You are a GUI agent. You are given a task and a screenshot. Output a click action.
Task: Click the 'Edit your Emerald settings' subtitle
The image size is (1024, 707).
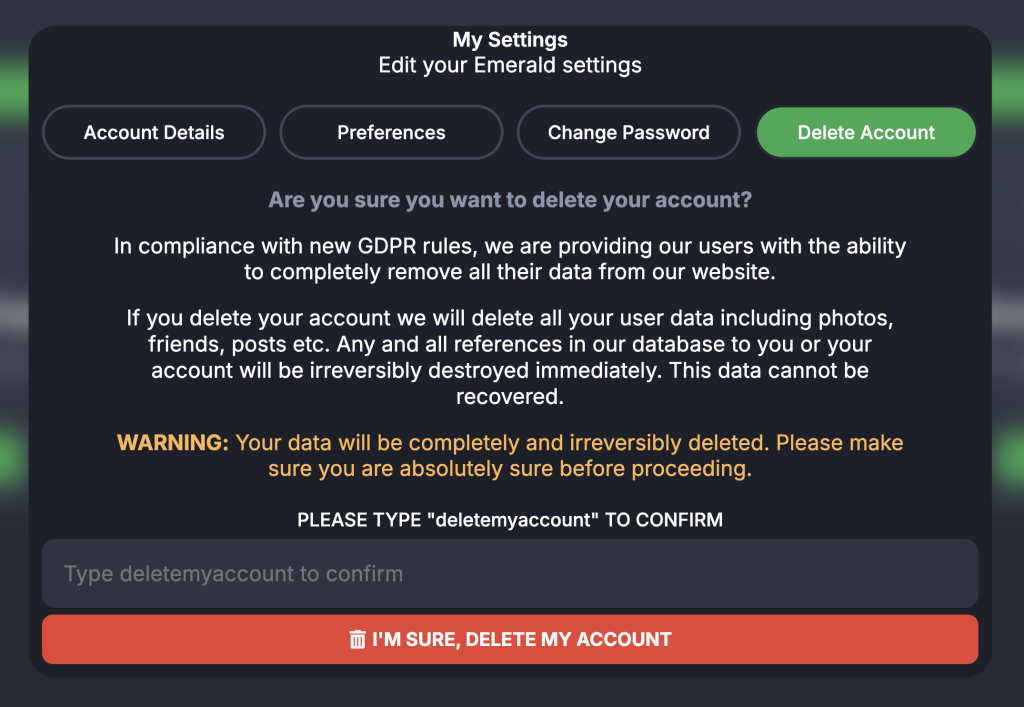510,66
